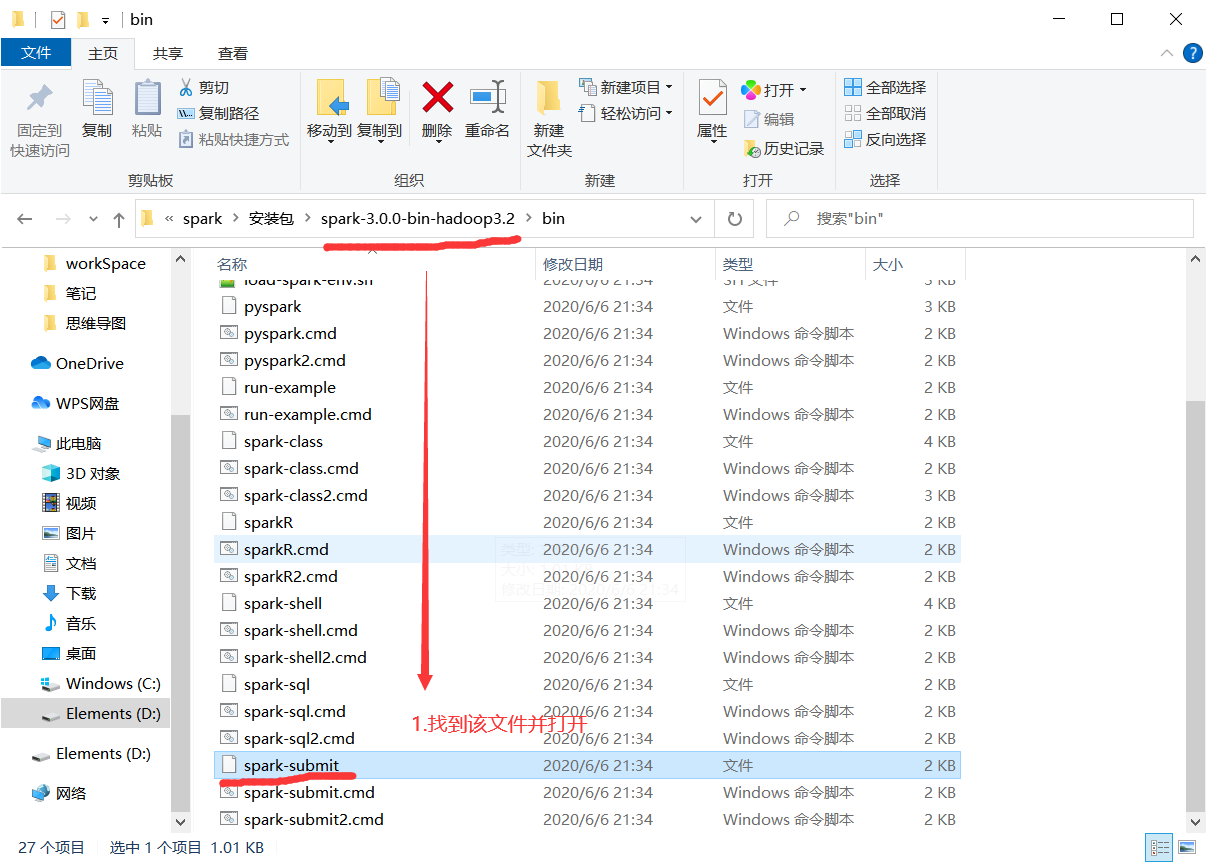Open the address bar history dropdown
The width and height of the screenshot is (1207, 863).
[x=697, y=219]
